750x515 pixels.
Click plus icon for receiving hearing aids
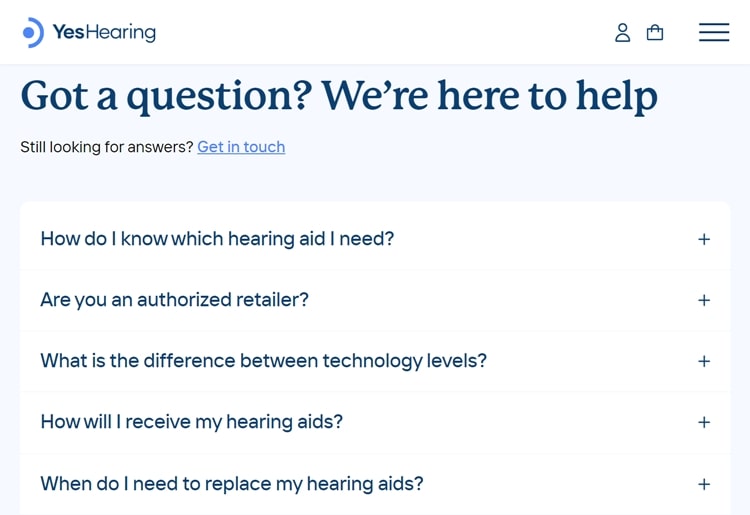click(704, 422)
